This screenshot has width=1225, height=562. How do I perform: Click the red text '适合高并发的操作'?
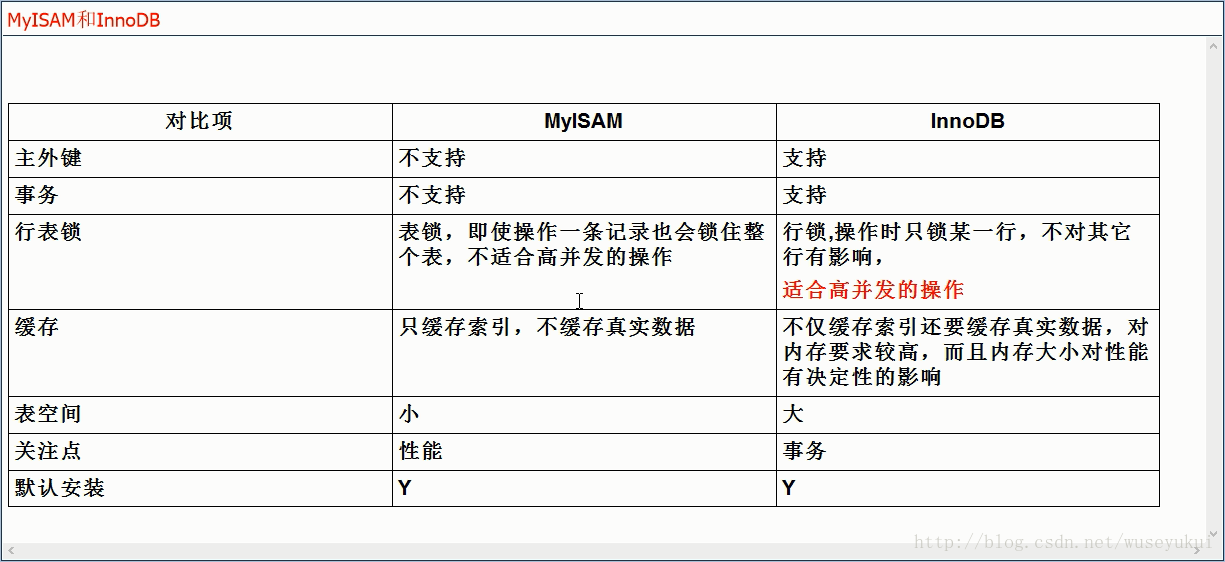[x=873, y=290]
